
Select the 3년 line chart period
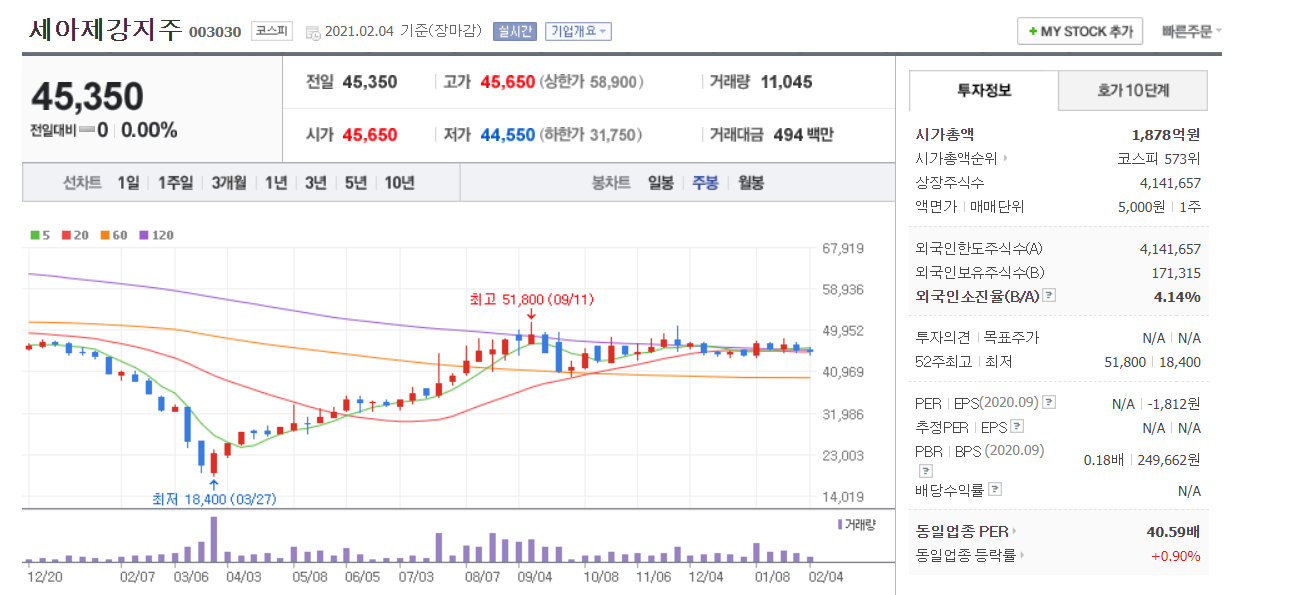(316, 183)
